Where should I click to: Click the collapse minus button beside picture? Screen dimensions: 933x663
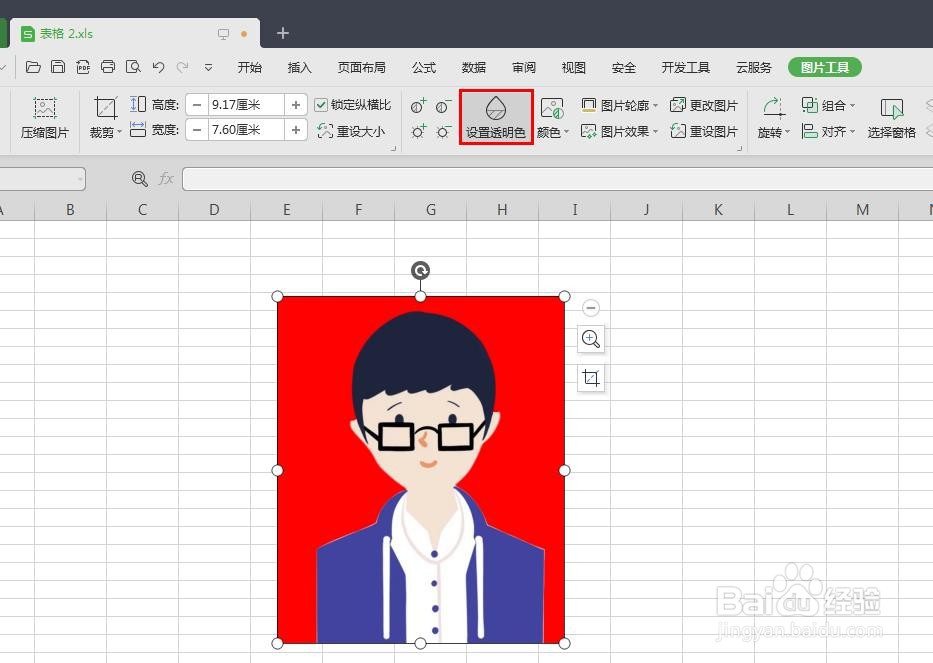point(590,308)
